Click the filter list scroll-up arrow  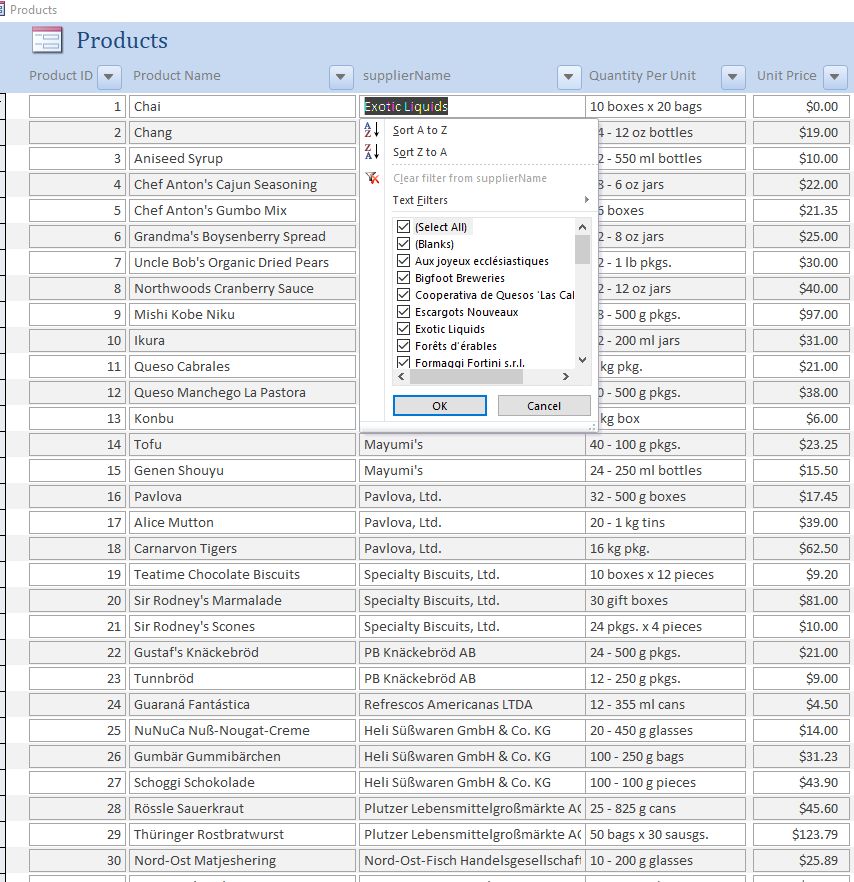click(x=582, y=227)
